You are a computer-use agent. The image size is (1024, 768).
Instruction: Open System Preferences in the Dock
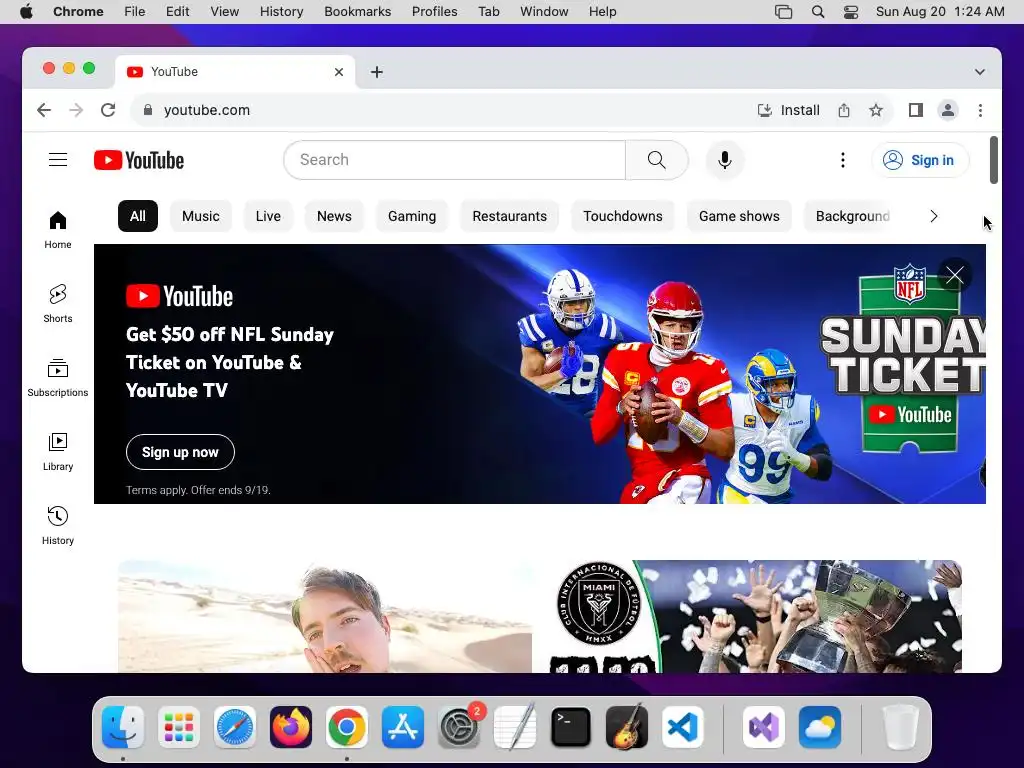459,727
